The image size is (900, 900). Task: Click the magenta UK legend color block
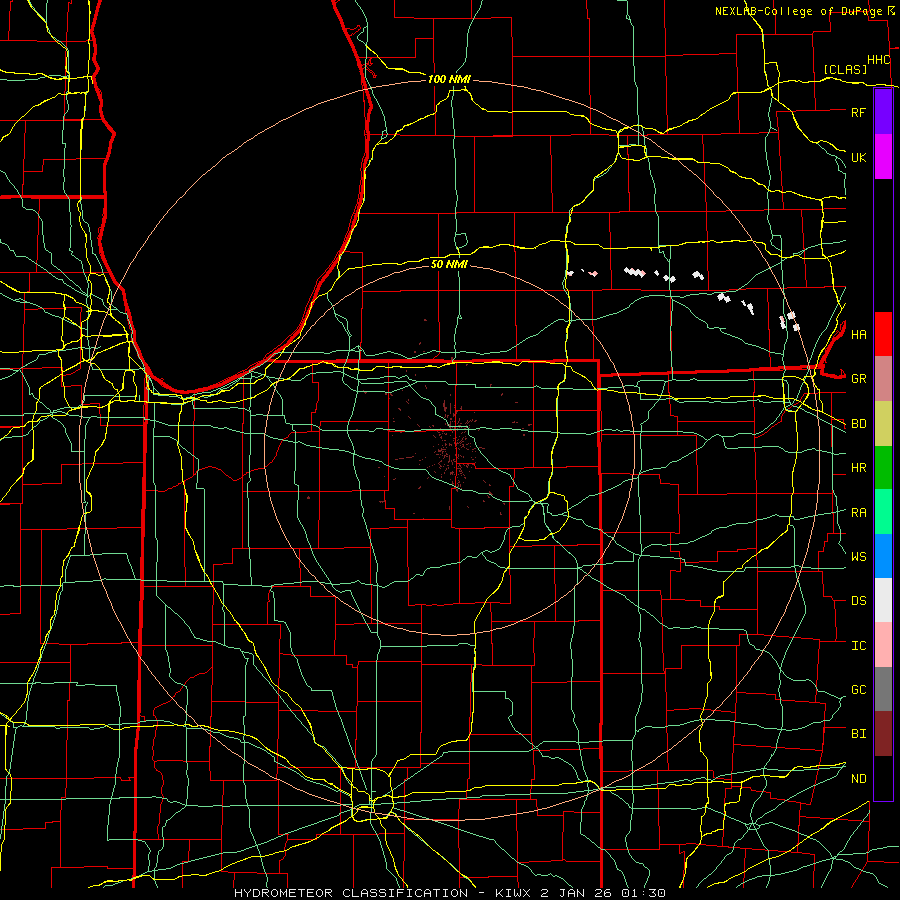click(883, 157)
